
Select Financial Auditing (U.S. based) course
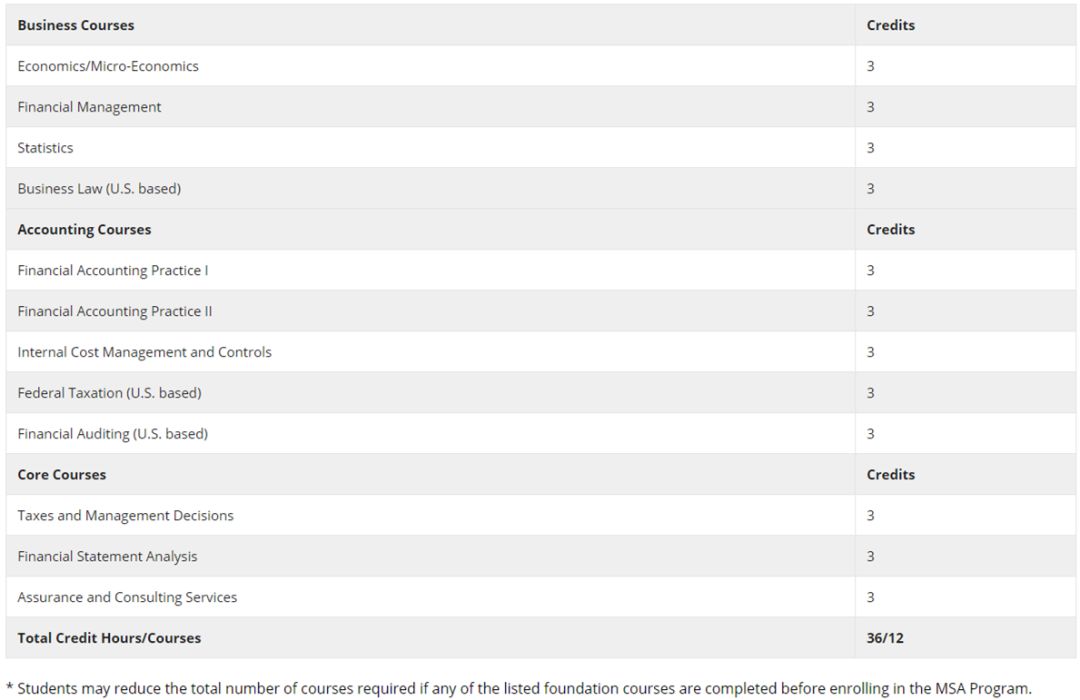(112, 434)
